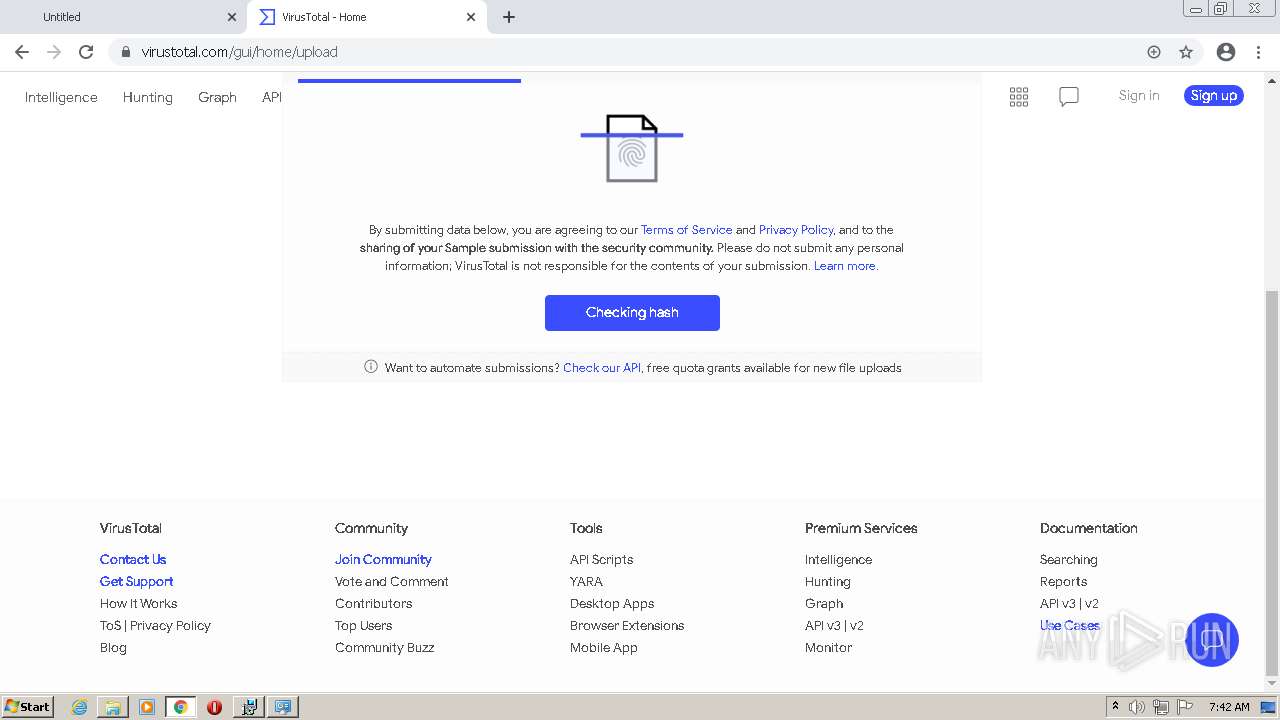Click the browser back arrow

pos(22,52)
